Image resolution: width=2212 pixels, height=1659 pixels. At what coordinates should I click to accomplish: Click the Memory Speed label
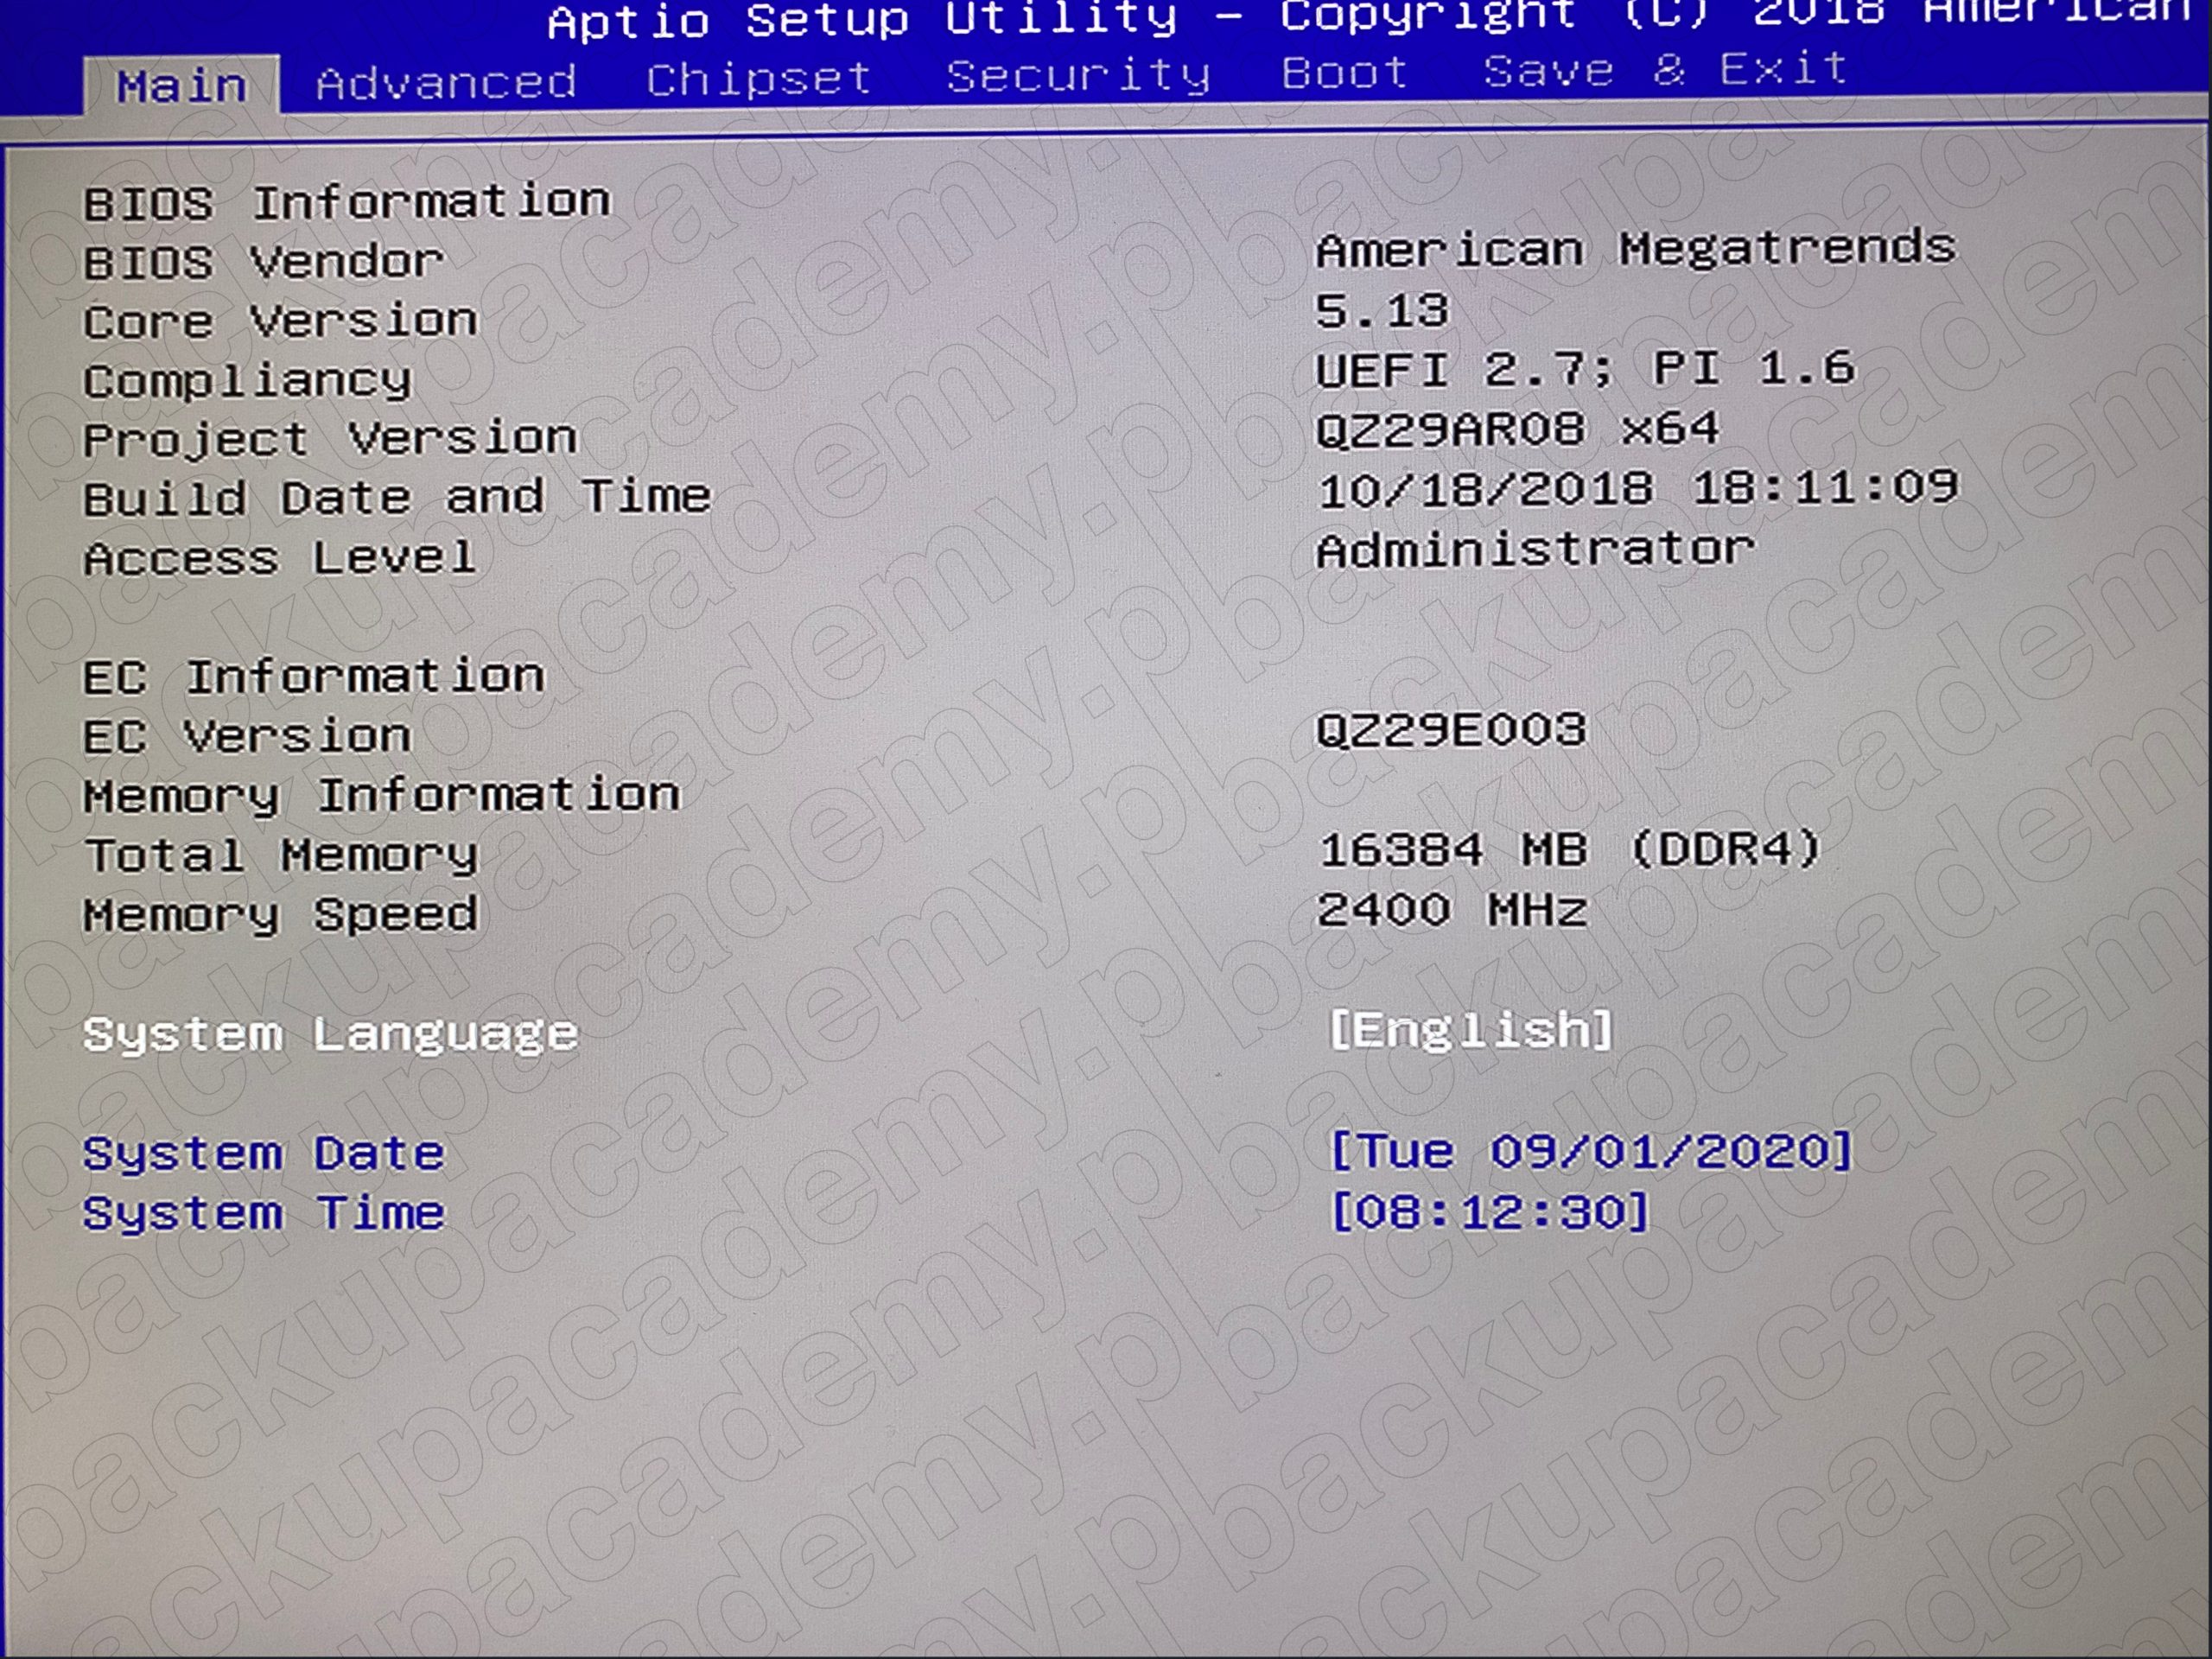click(x=281, y=915)
